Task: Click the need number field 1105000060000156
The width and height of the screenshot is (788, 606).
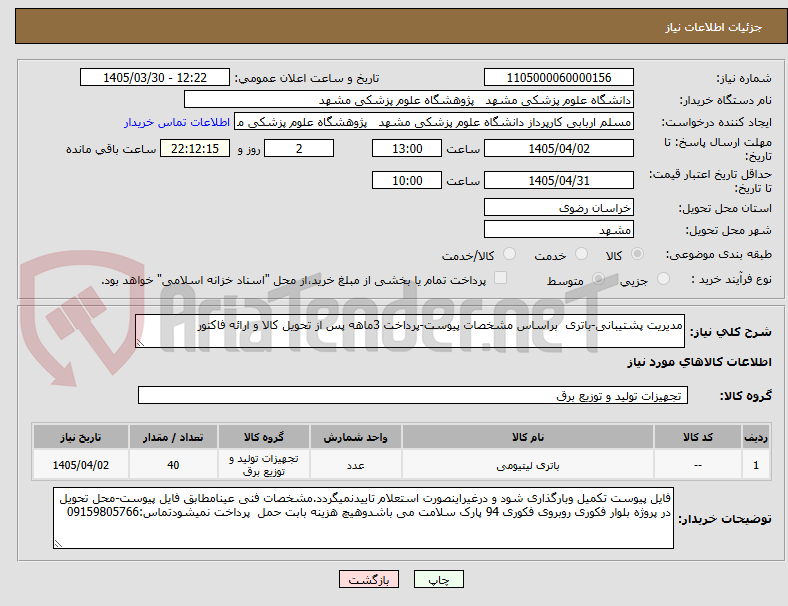Action: 559,77
